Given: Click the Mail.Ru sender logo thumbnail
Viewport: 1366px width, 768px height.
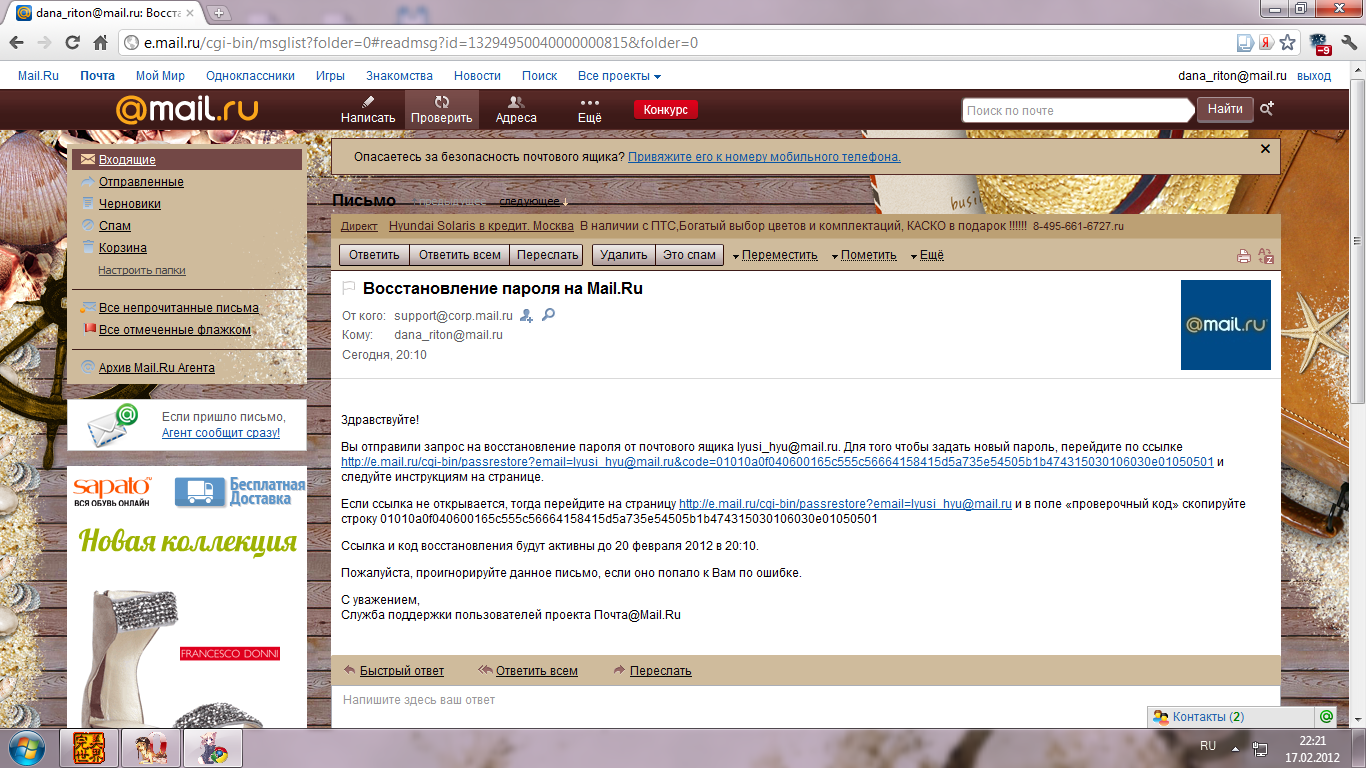Looking at the screenshot, I should click(1226, 325).
